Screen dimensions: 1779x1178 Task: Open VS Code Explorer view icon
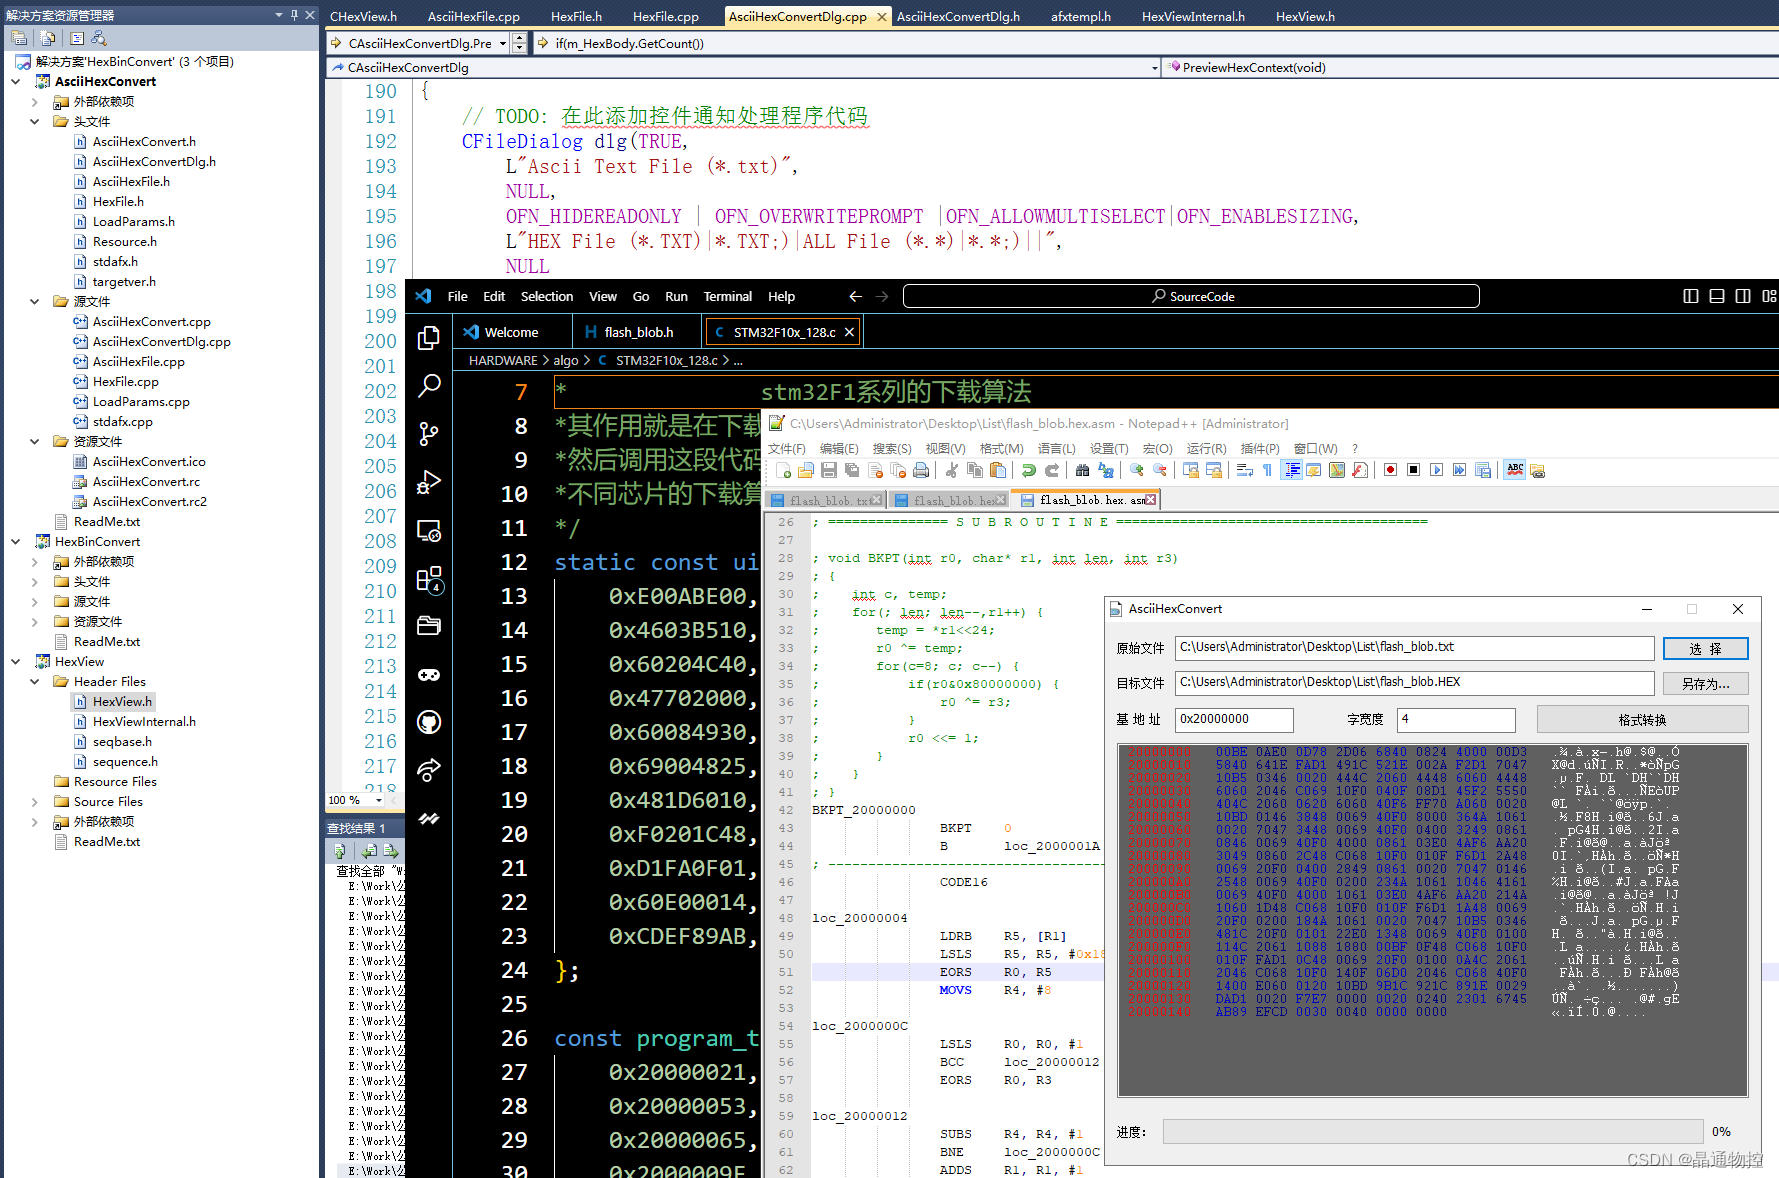[x=429, y=338]
